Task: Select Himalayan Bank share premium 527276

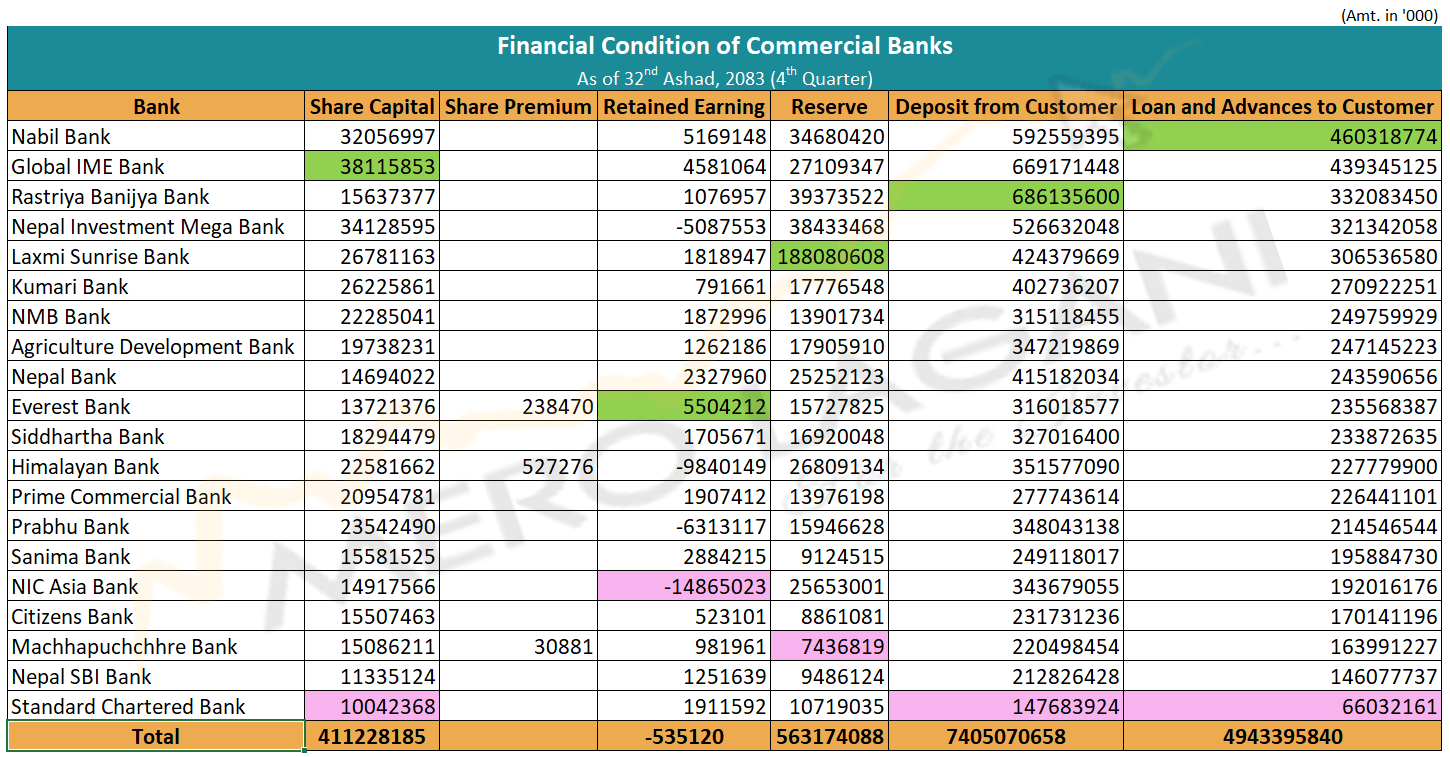Action: click(x=518, y=467)
